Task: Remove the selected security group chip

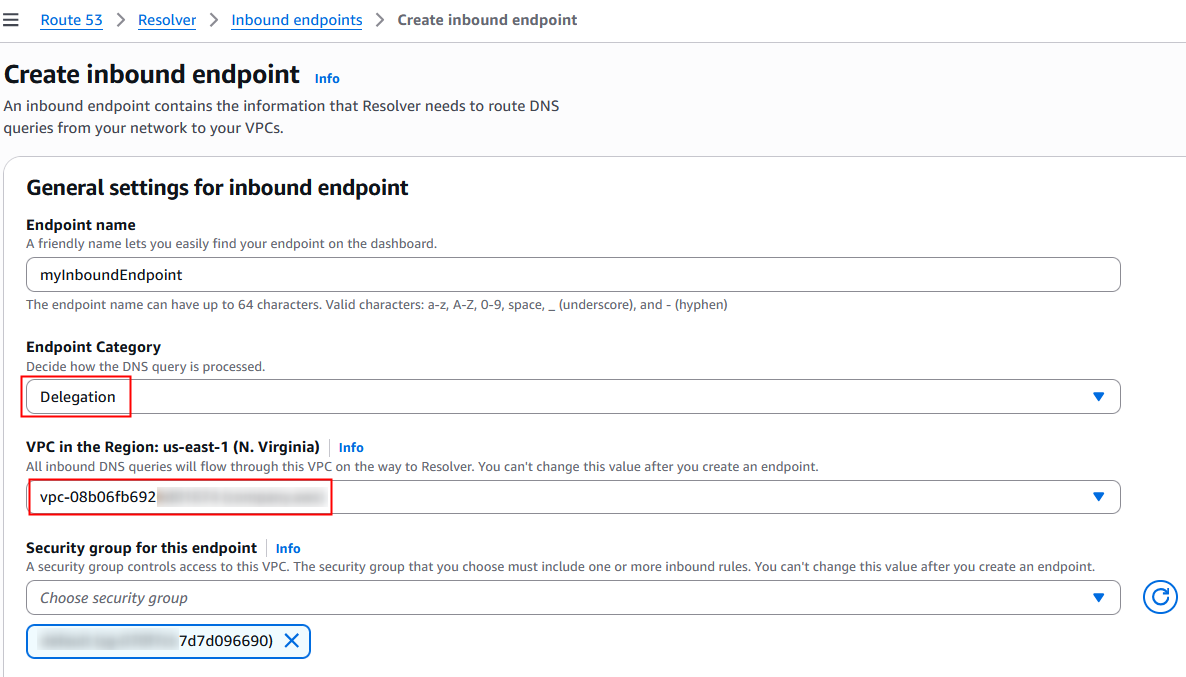Action: [291, 641]
